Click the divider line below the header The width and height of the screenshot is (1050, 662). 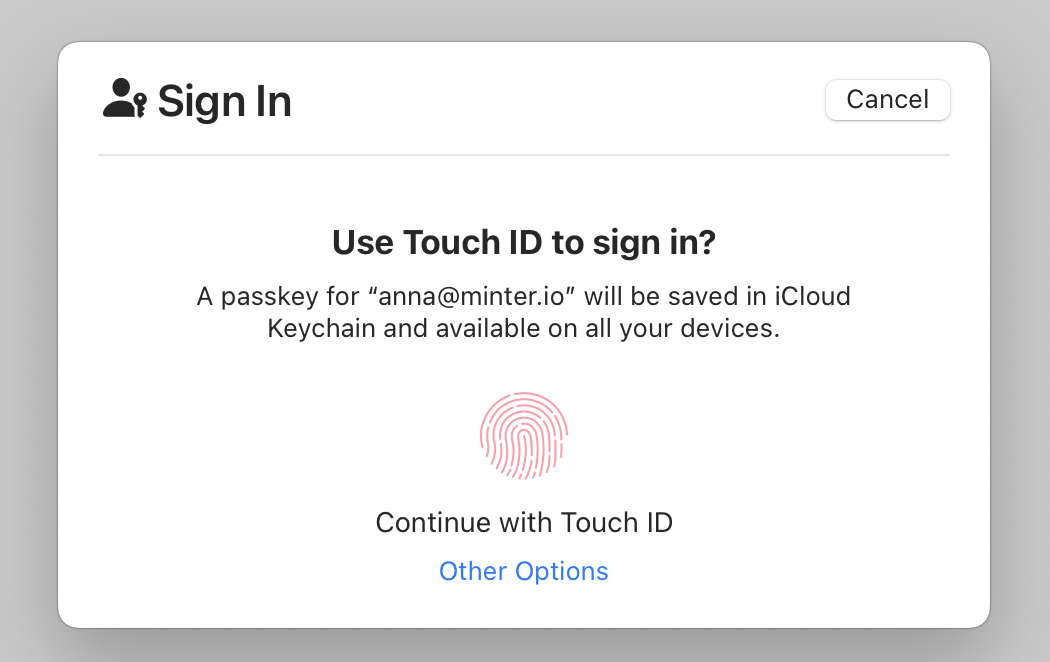524,155
